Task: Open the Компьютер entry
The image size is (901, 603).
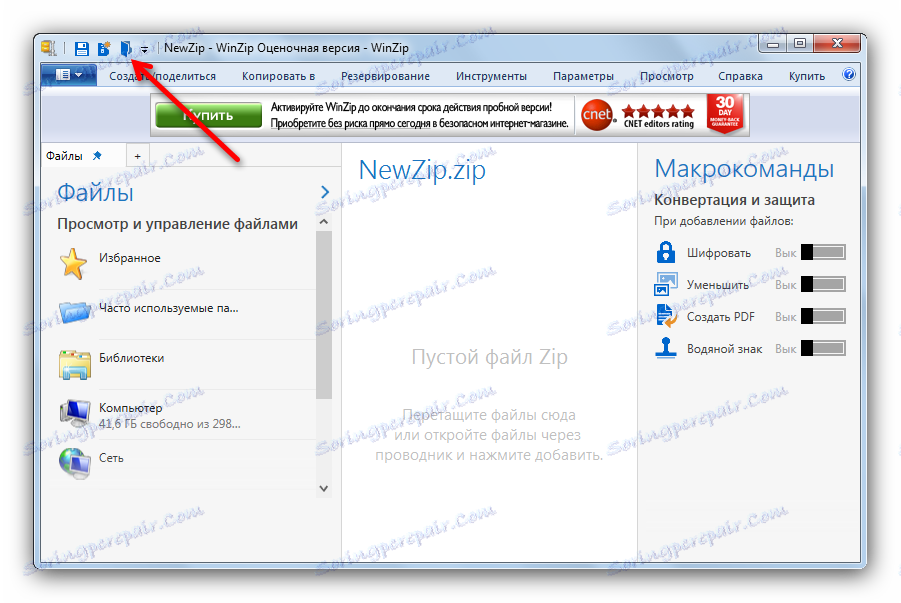Action: point(130,408)
